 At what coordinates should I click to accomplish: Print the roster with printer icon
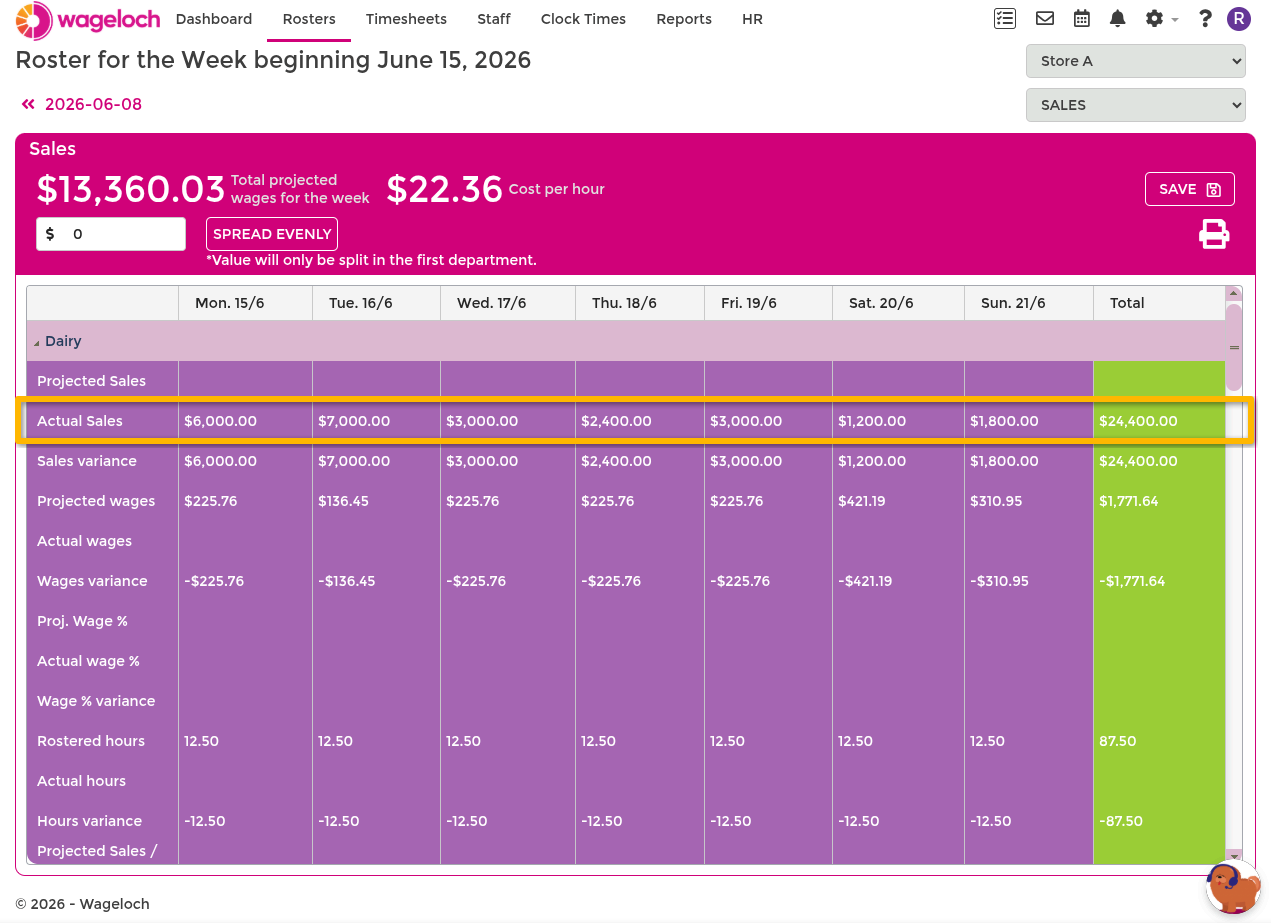point(1214,234)
